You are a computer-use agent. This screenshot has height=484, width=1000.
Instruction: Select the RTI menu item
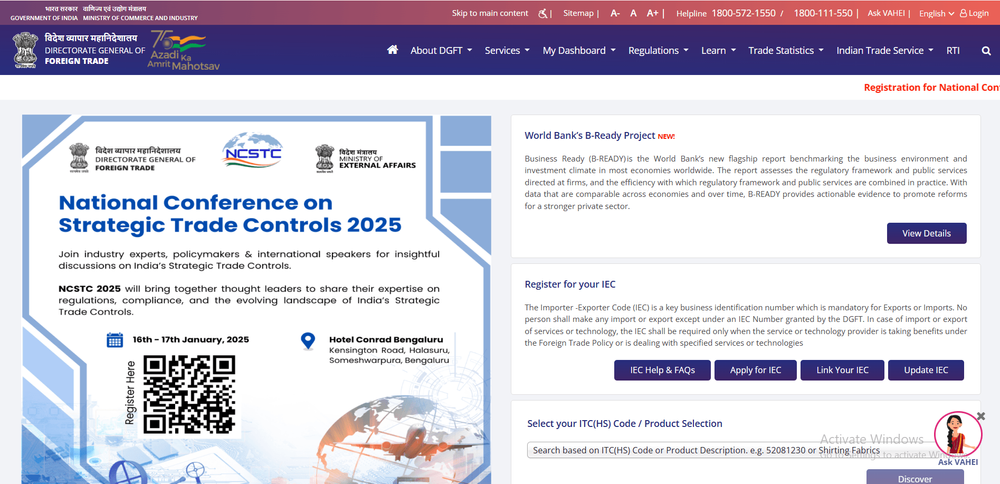pyautogui.click(x=953, y=50)
